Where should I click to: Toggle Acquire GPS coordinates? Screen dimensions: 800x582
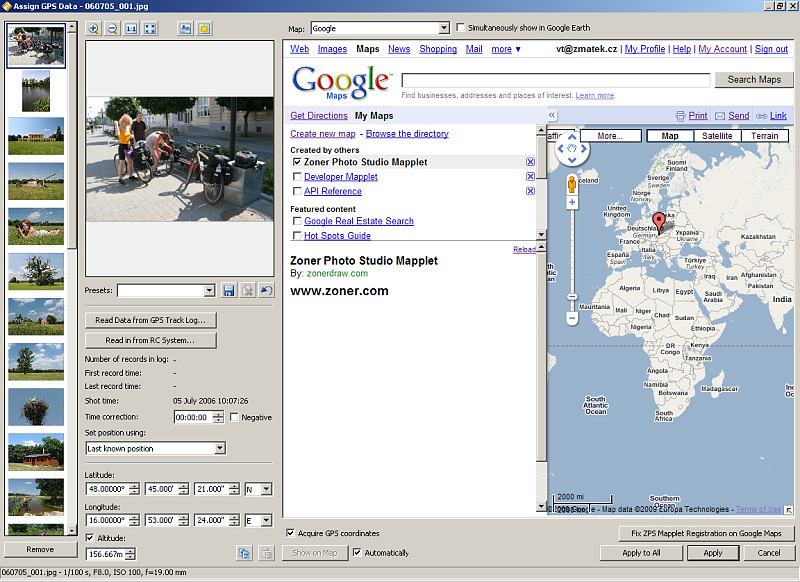(290, 533)
